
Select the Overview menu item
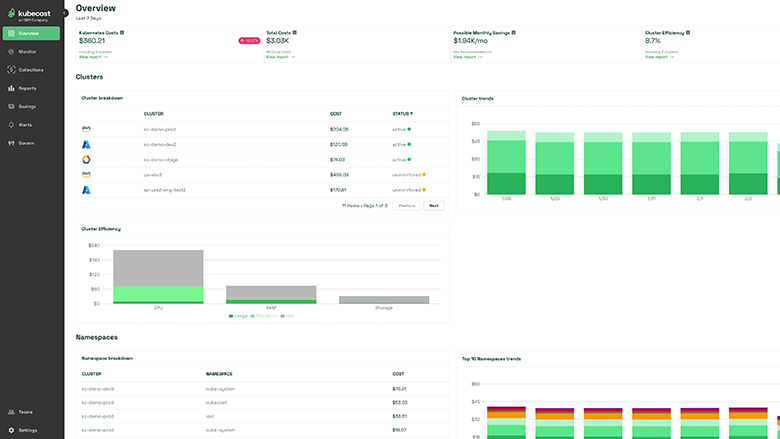[32, 33]
